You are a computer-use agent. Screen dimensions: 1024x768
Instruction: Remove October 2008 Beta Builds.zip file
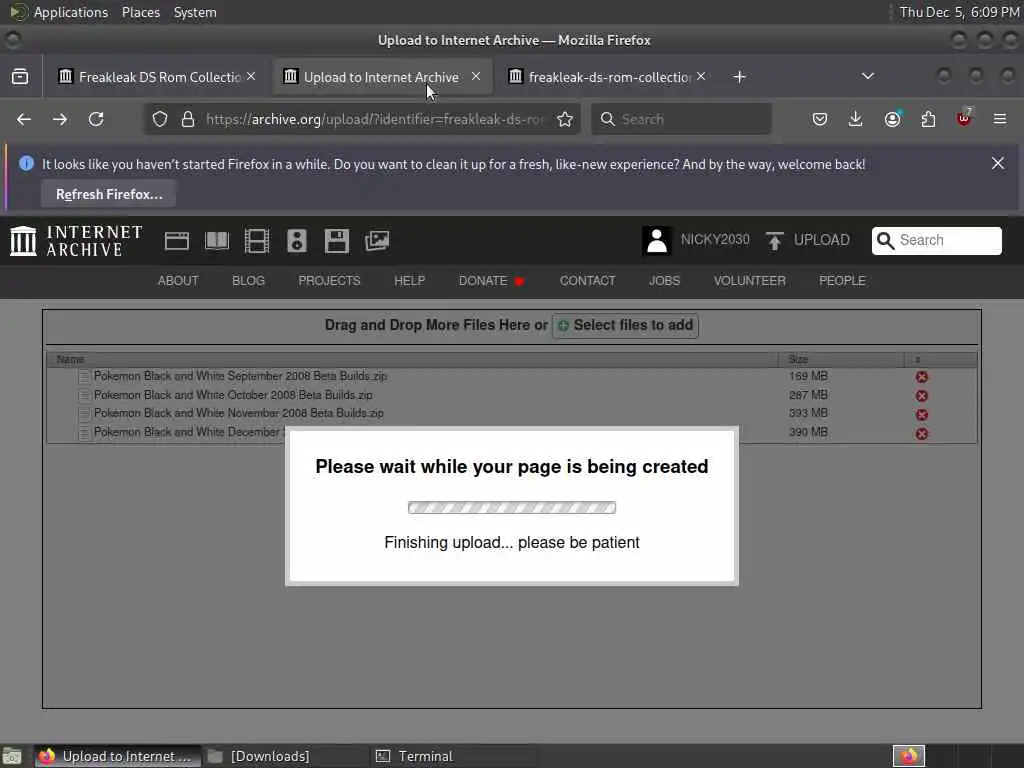point(921,396)
